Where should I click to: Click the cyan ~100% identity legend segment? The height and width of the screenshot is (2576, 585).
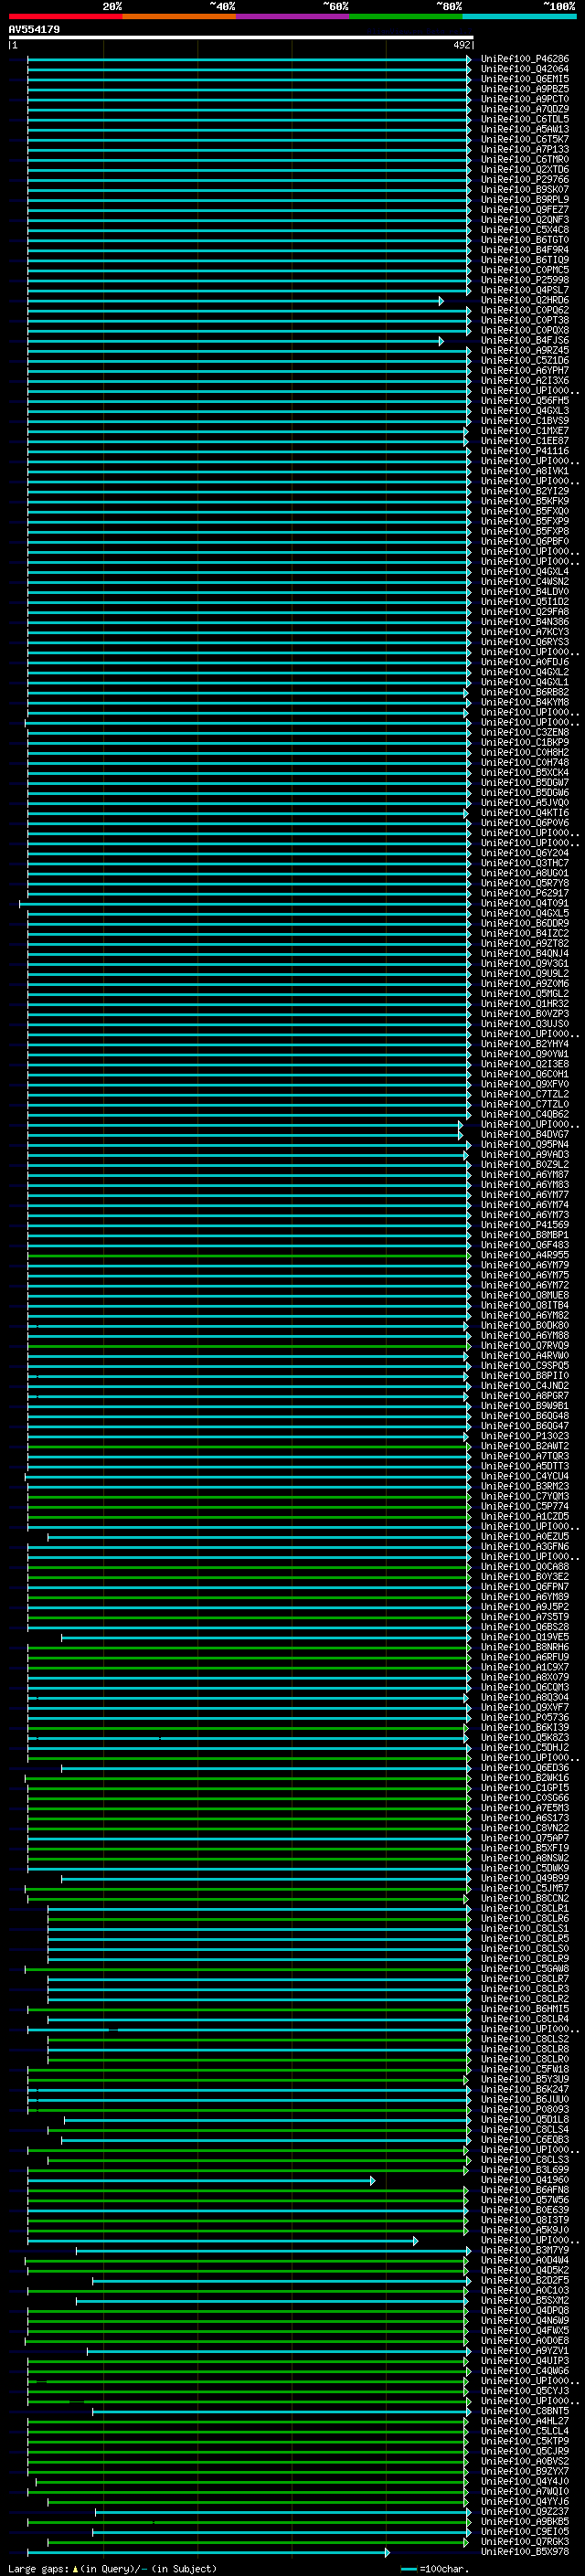point(519,16)
